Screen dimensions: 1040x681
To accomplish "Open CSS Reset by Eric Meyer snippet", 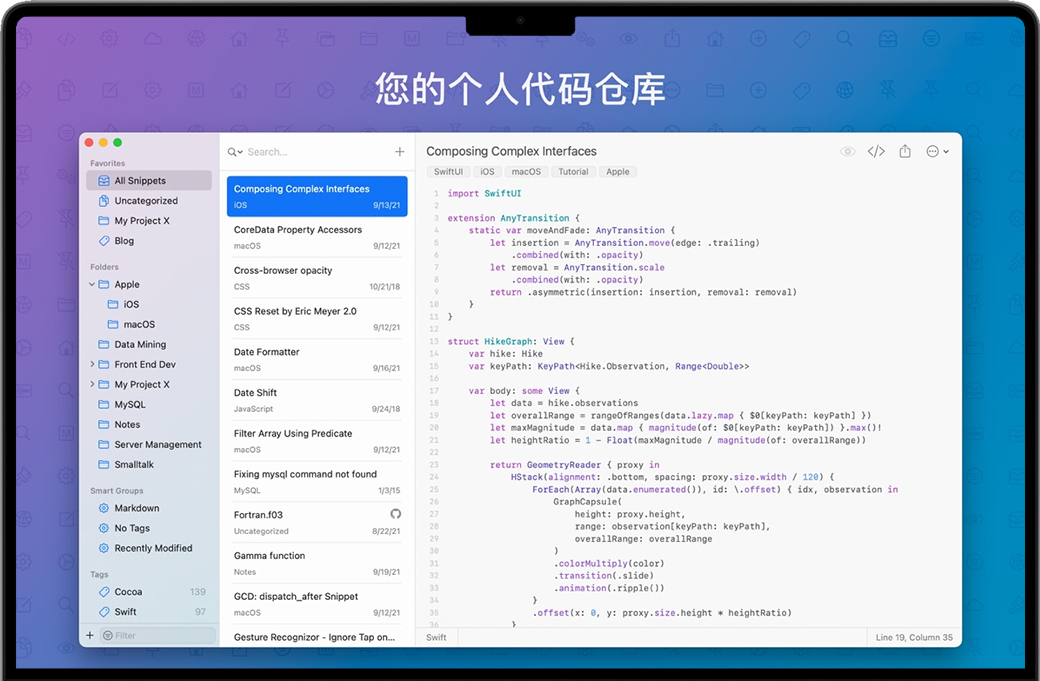I will [317, 319].
